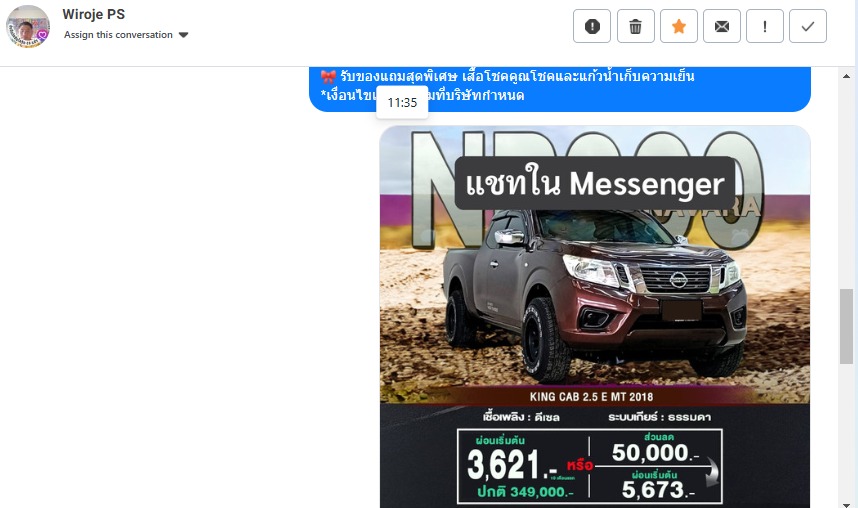Click scrollbar up arrow
The width and height of the screenshot is (858, 508).
(x=847, y=76)
